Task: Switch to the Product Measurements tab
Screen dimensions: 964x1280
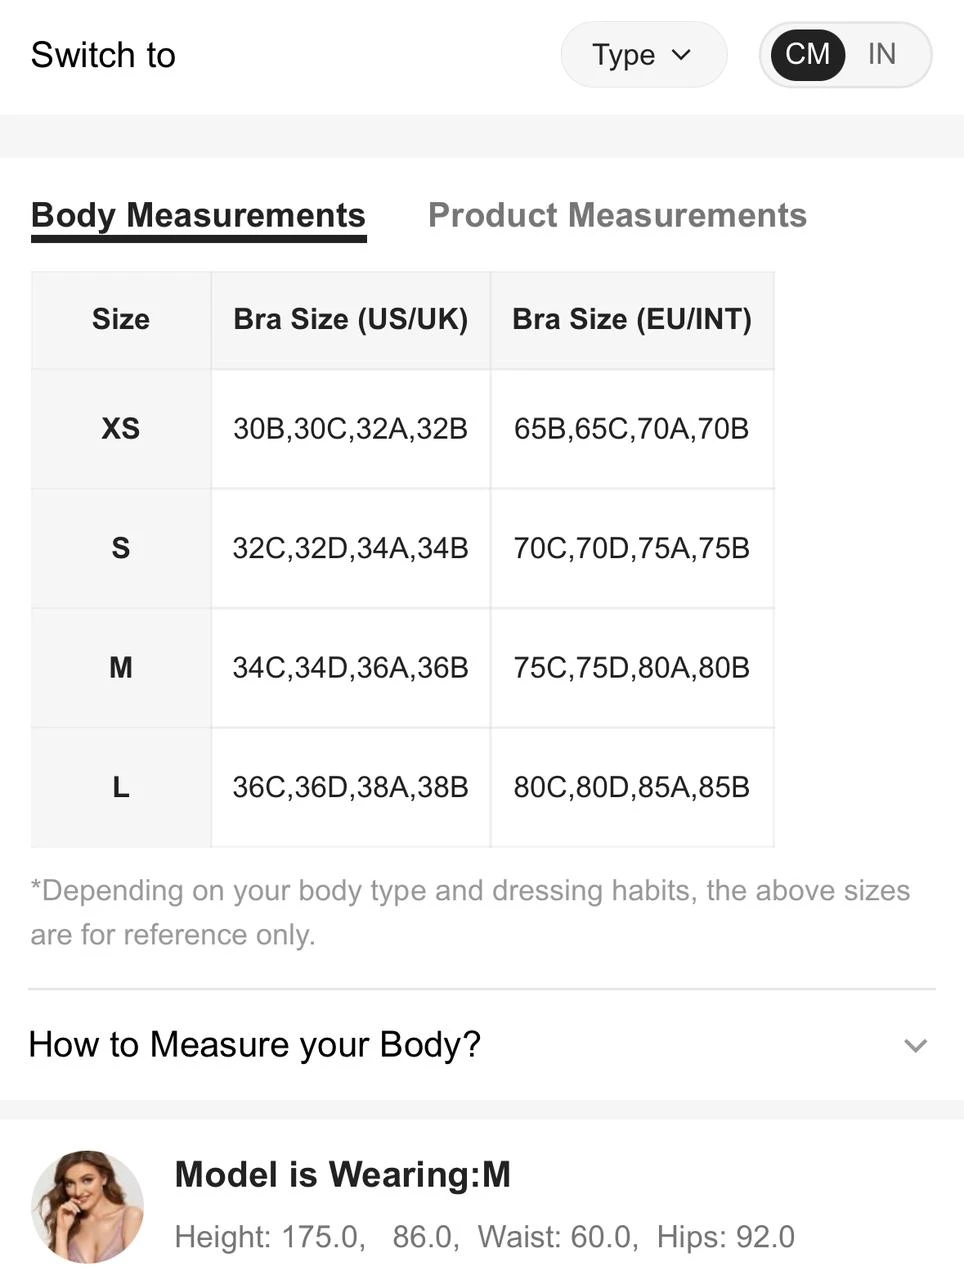Action: [617, 215]
